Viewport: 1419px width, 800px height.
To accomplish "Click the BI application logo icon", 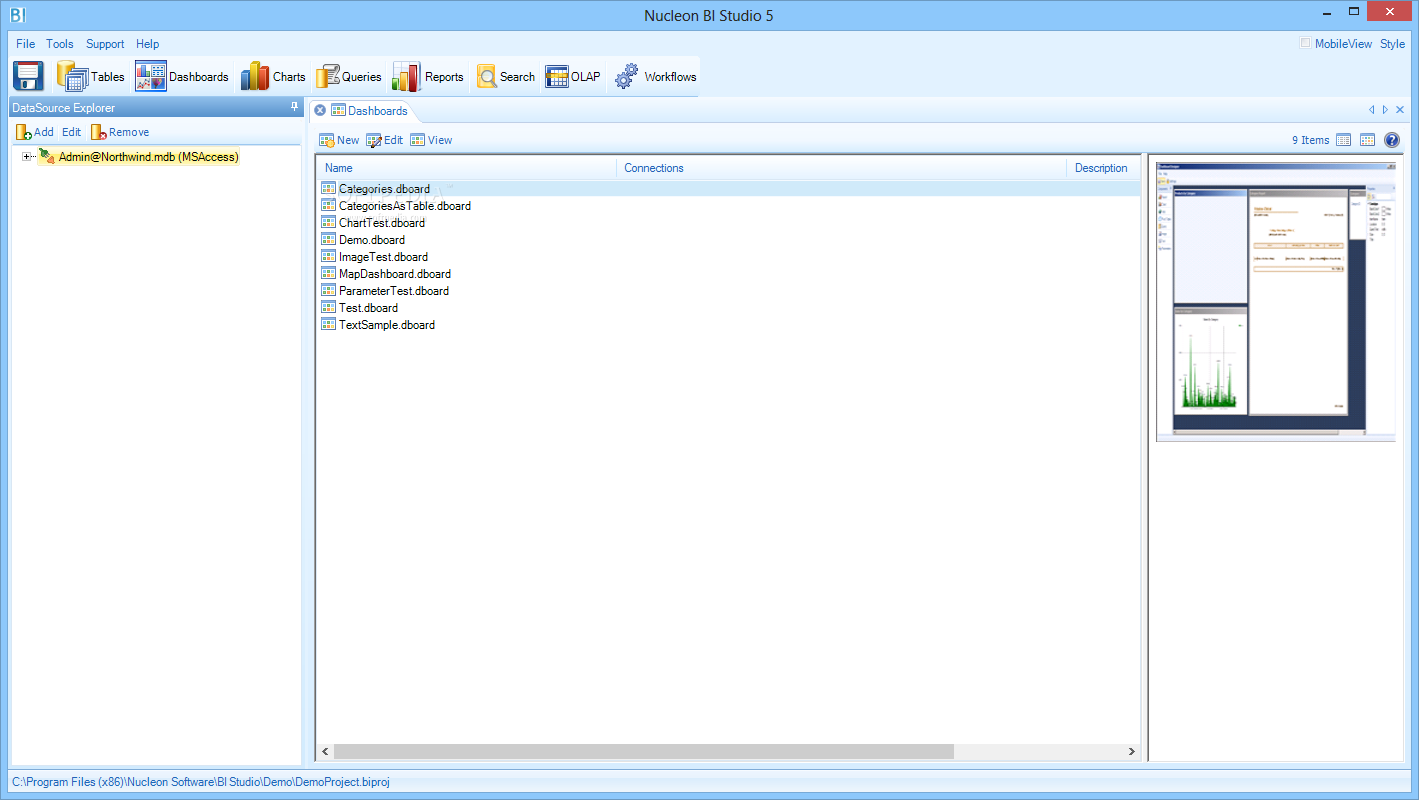I will click(x=17, y=14).
